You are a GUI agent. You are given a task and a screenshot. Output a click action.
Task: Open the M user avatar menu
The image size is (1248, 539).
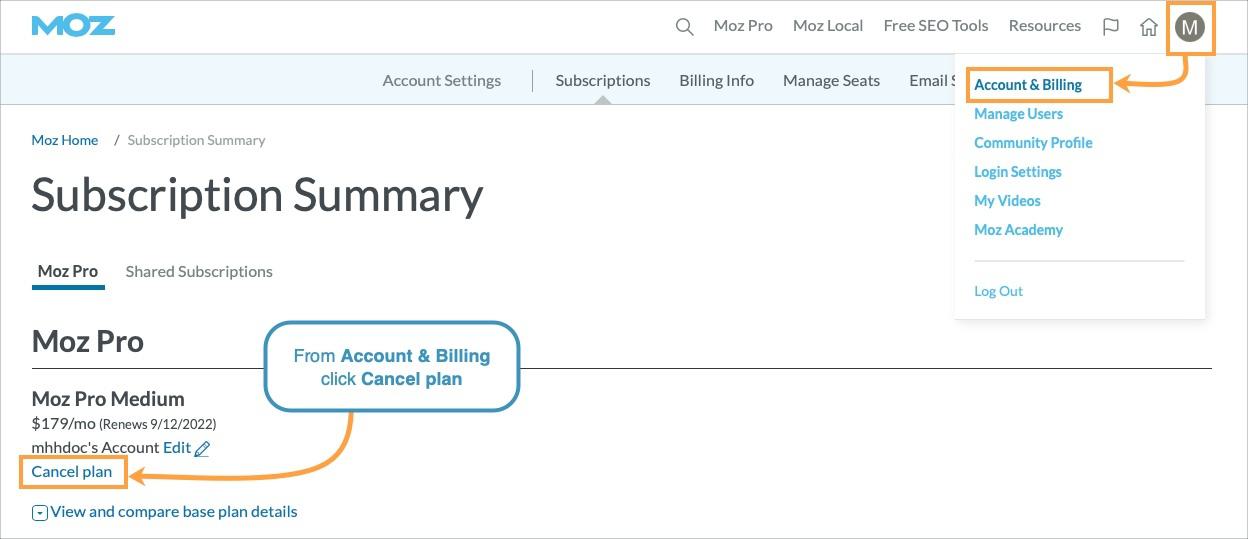[1190, 28]
